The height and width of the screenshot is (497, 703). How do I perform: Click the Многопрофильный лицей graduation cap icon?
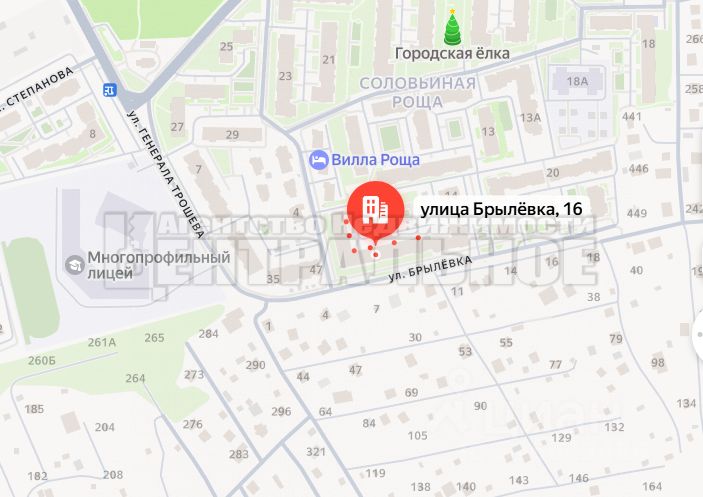coord(75,265)
